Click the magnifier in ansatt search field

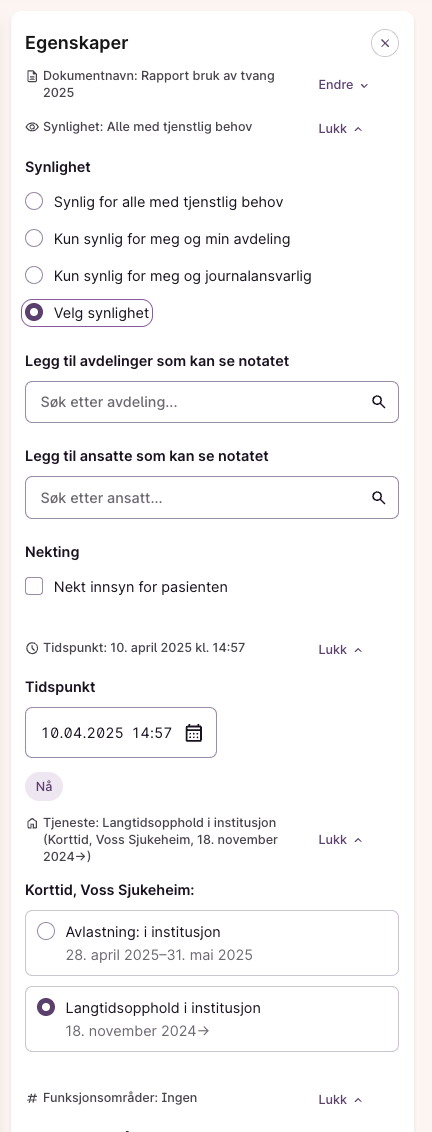(x=379, y=497)
